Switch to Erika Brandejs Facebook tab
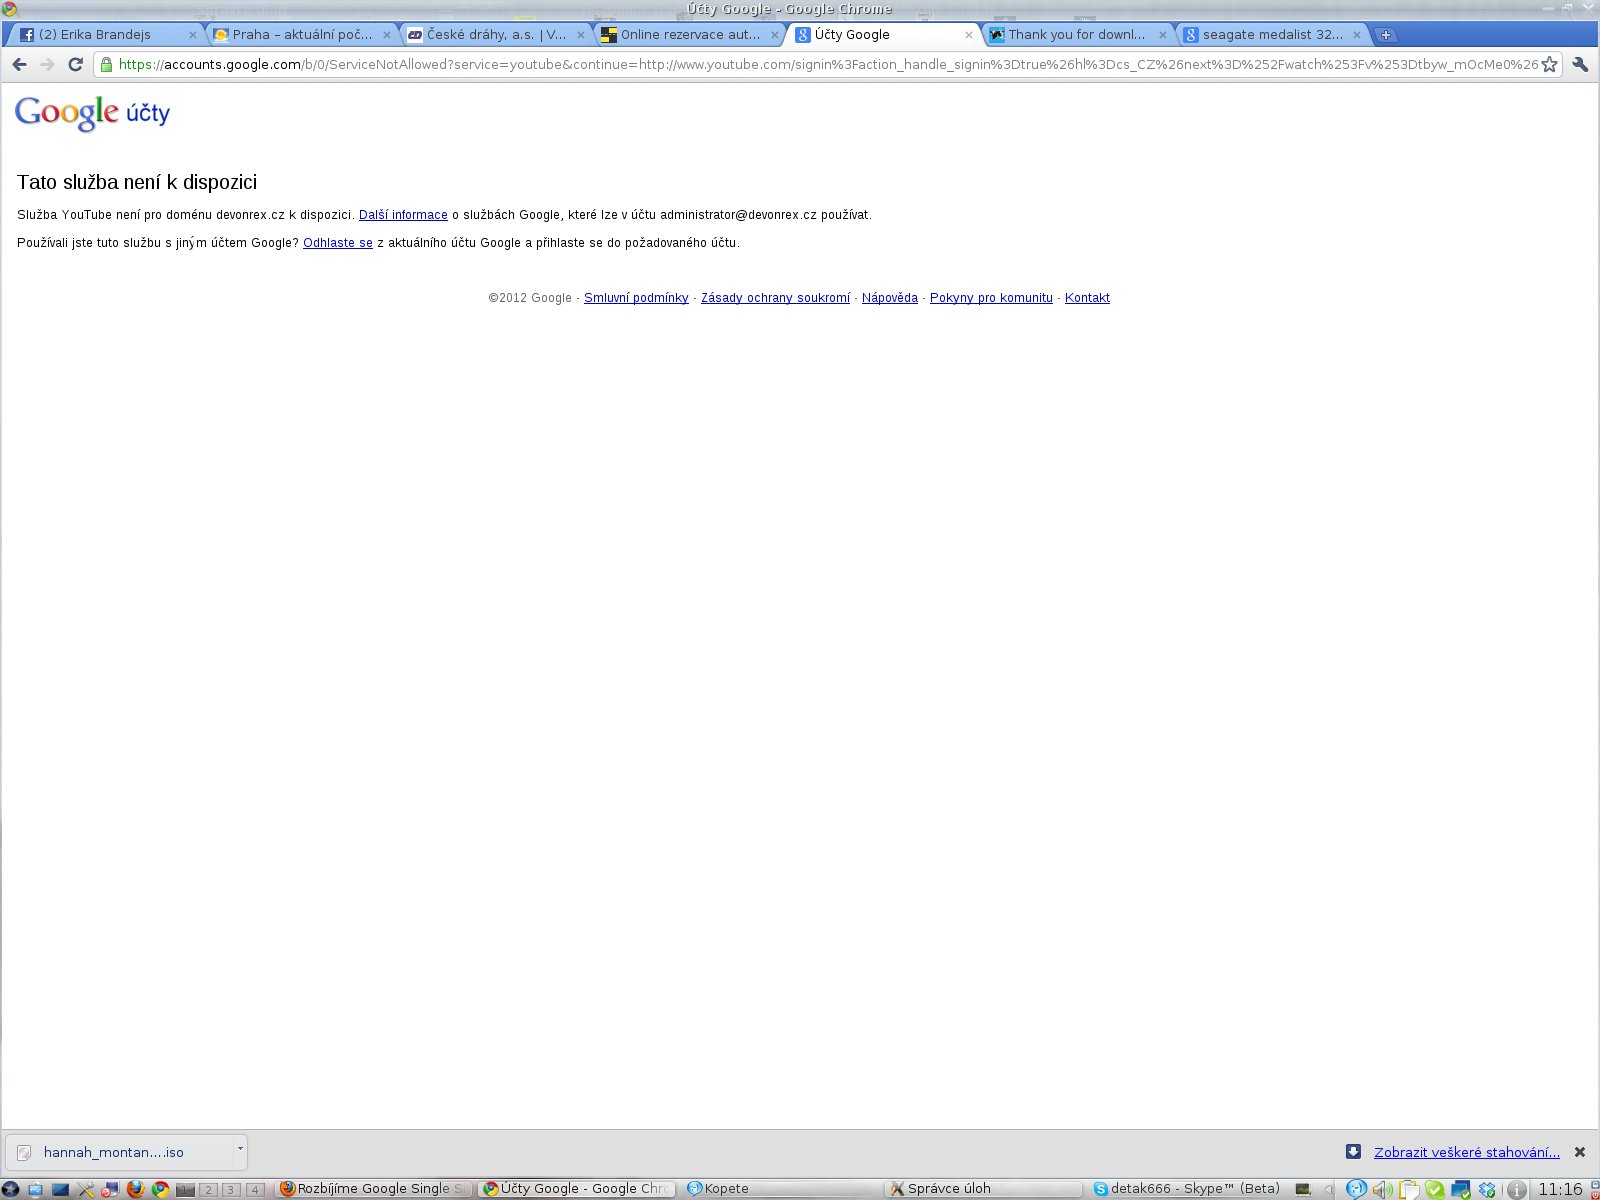 point(105,35)
